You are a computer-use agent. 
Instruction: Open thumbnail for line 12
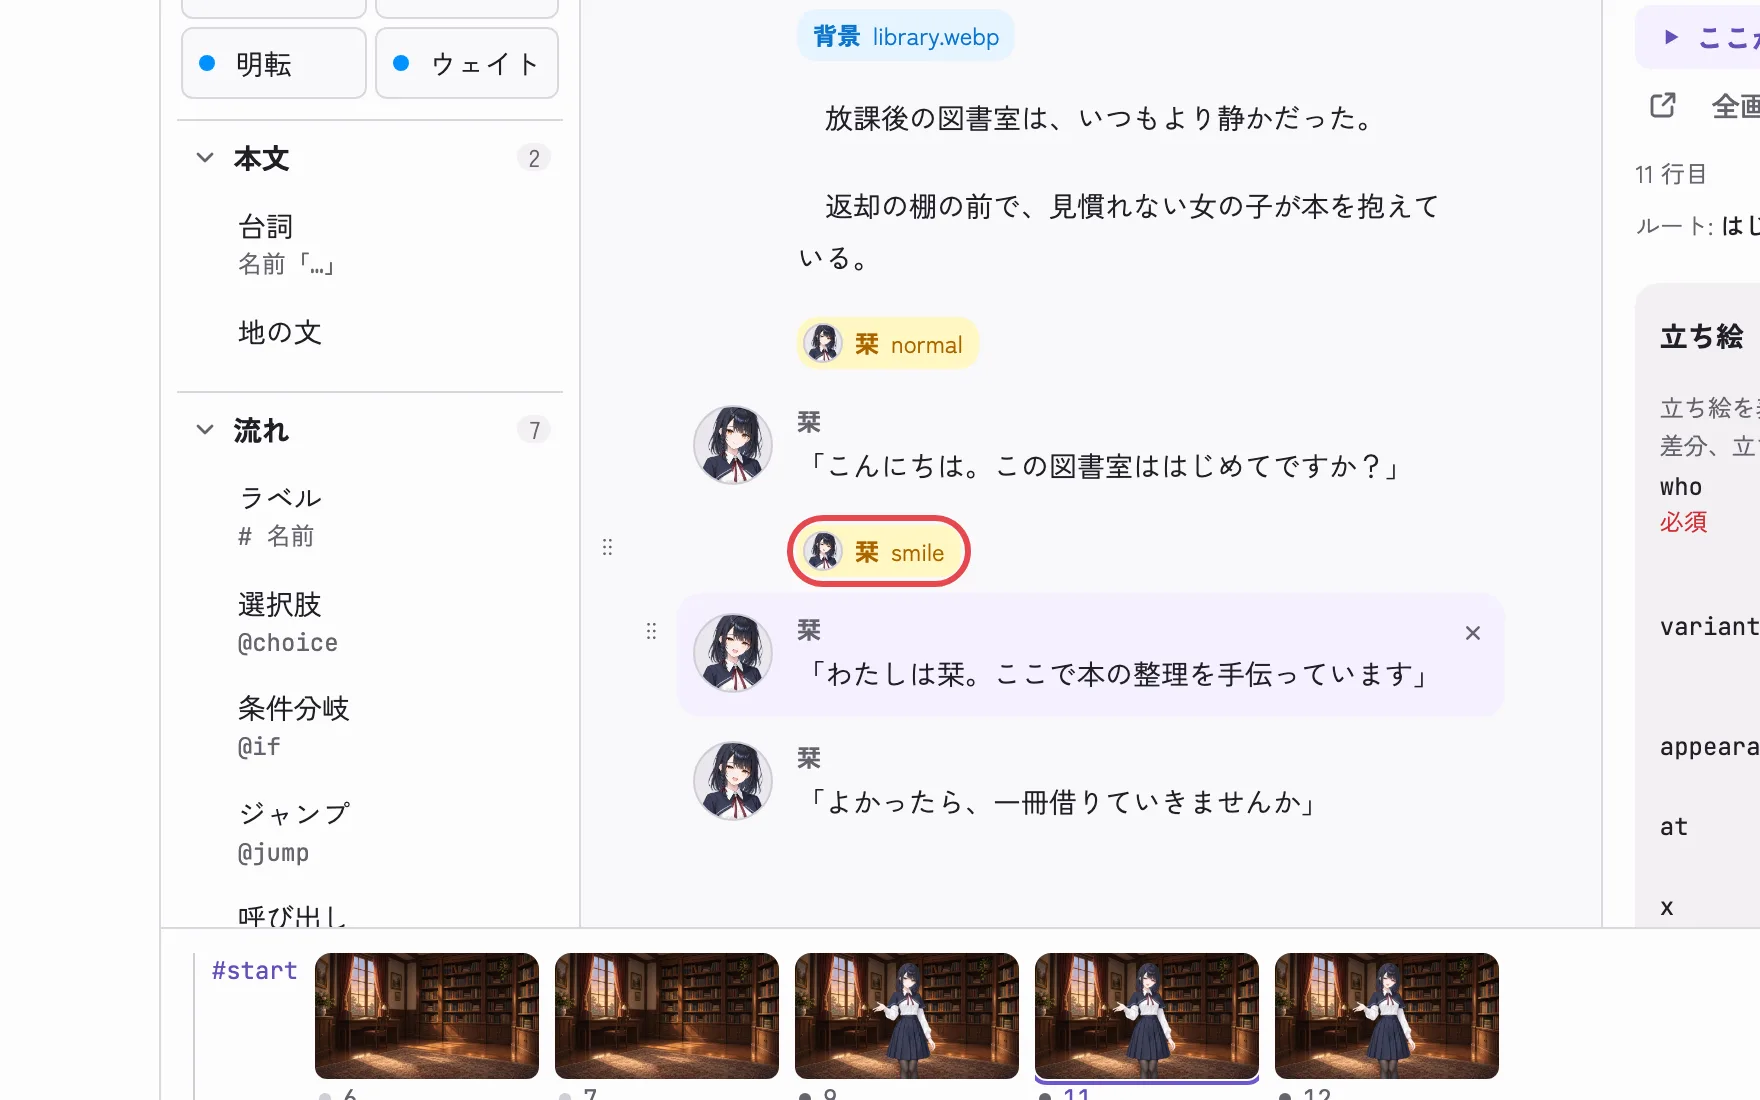pos(1387,1016)
